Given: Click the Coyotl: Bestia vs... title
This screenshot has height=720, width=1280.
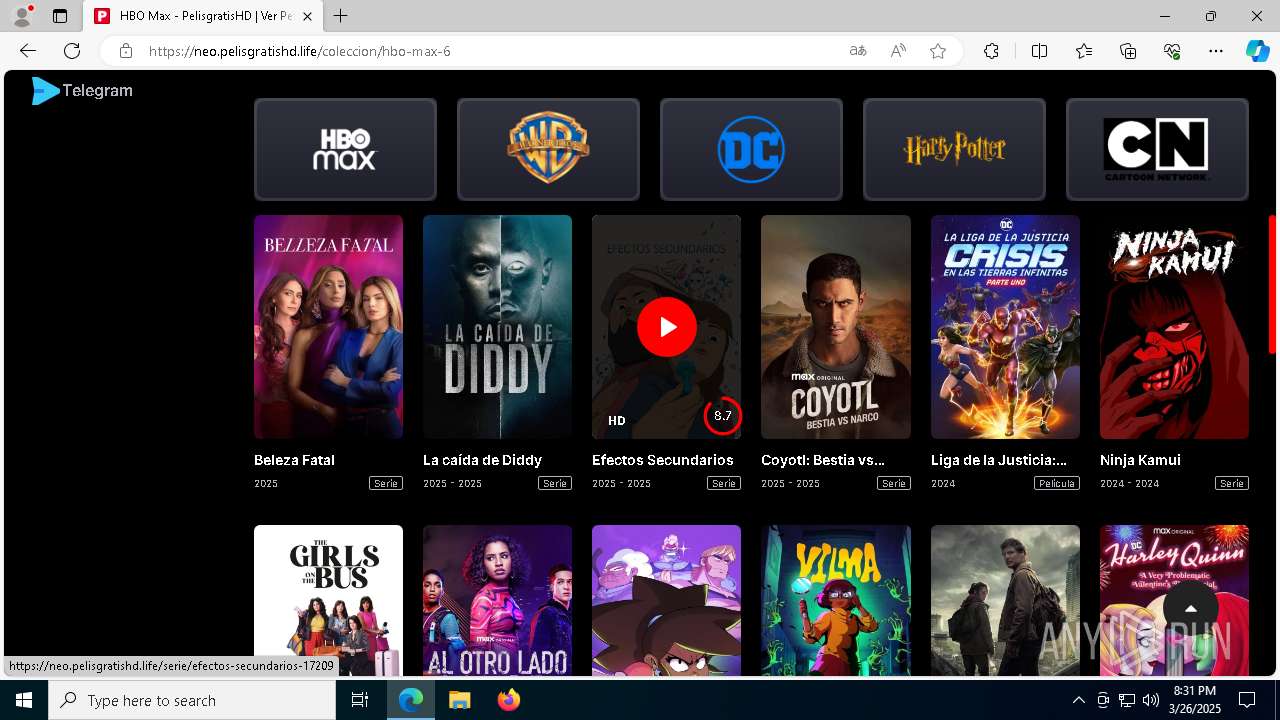Looking at the screenshot, I should click(x=823, y=460).
